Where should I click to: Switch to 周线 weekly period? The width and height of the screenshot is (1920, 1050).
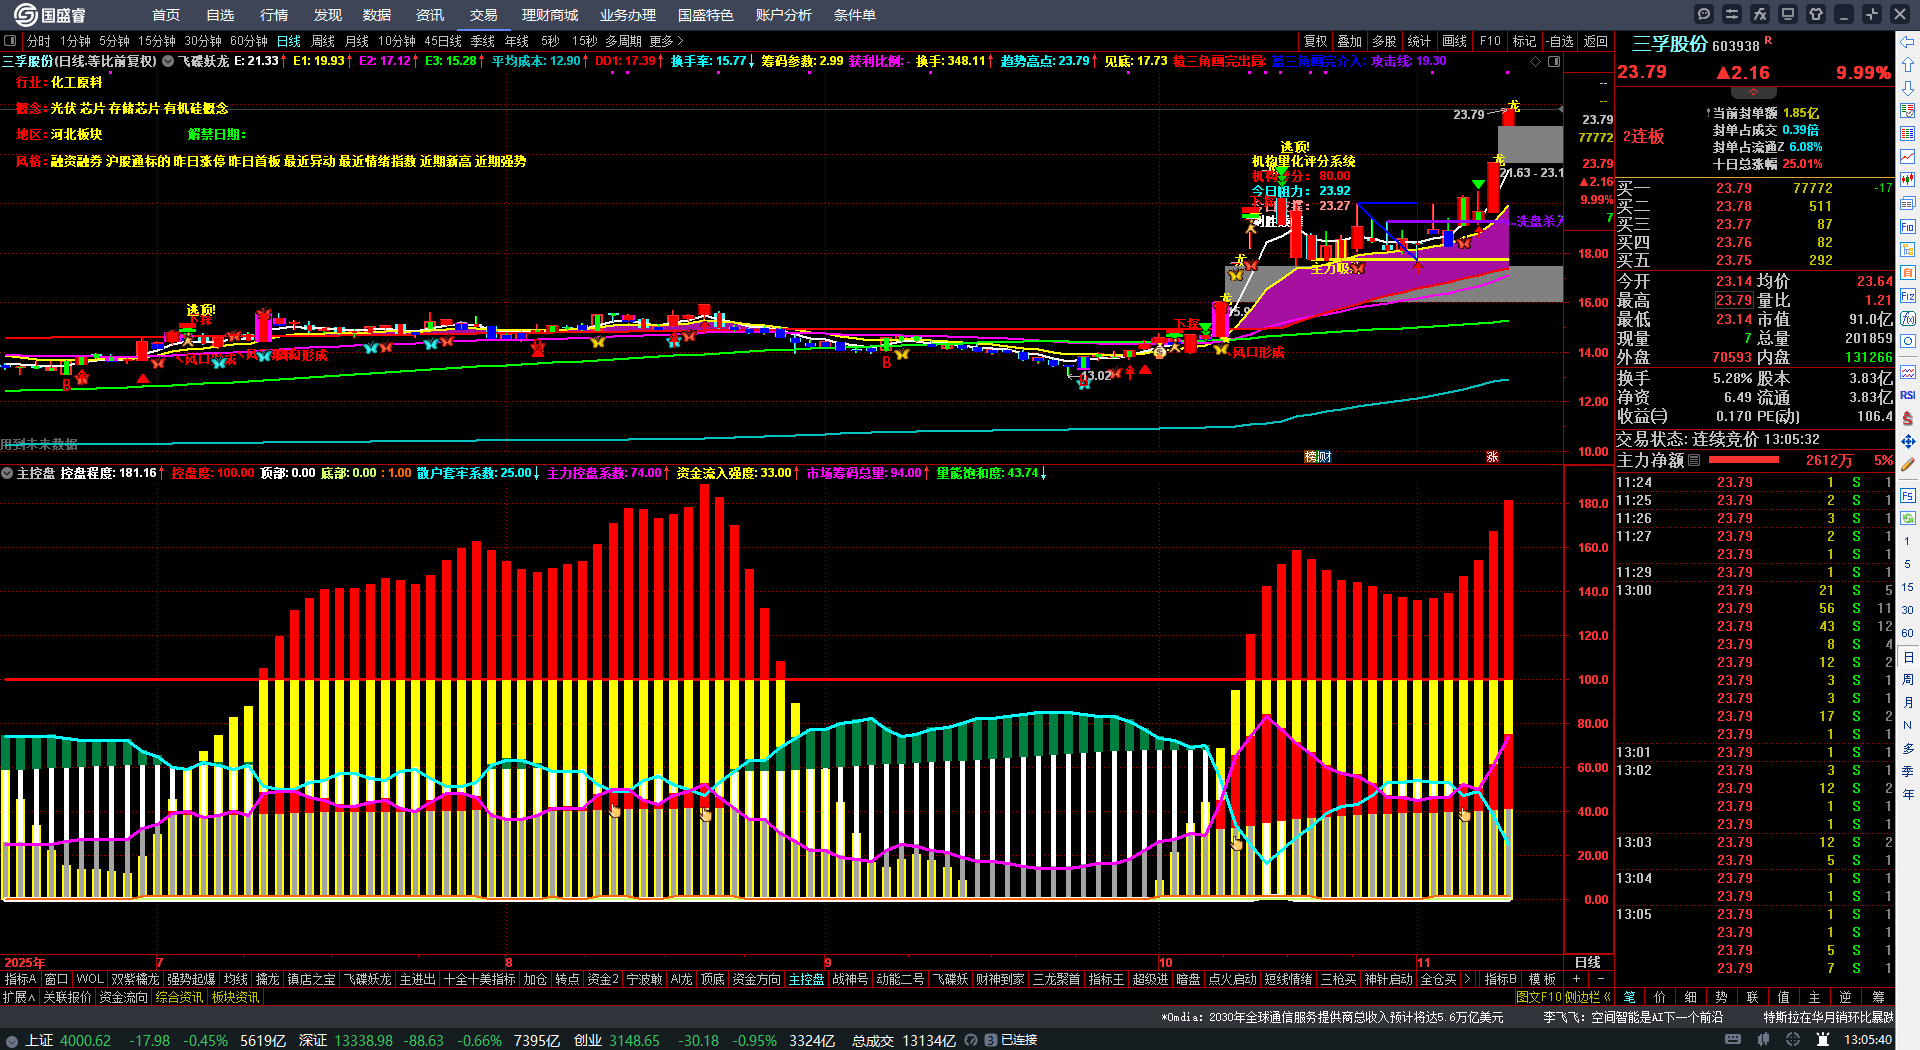pyautogui.click(x=323, y=41)
